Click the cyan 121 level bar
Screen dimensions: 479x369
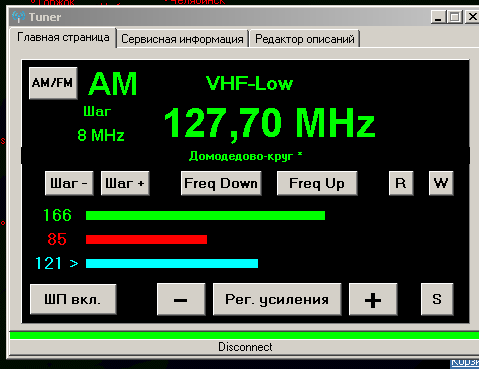[172, 263]
